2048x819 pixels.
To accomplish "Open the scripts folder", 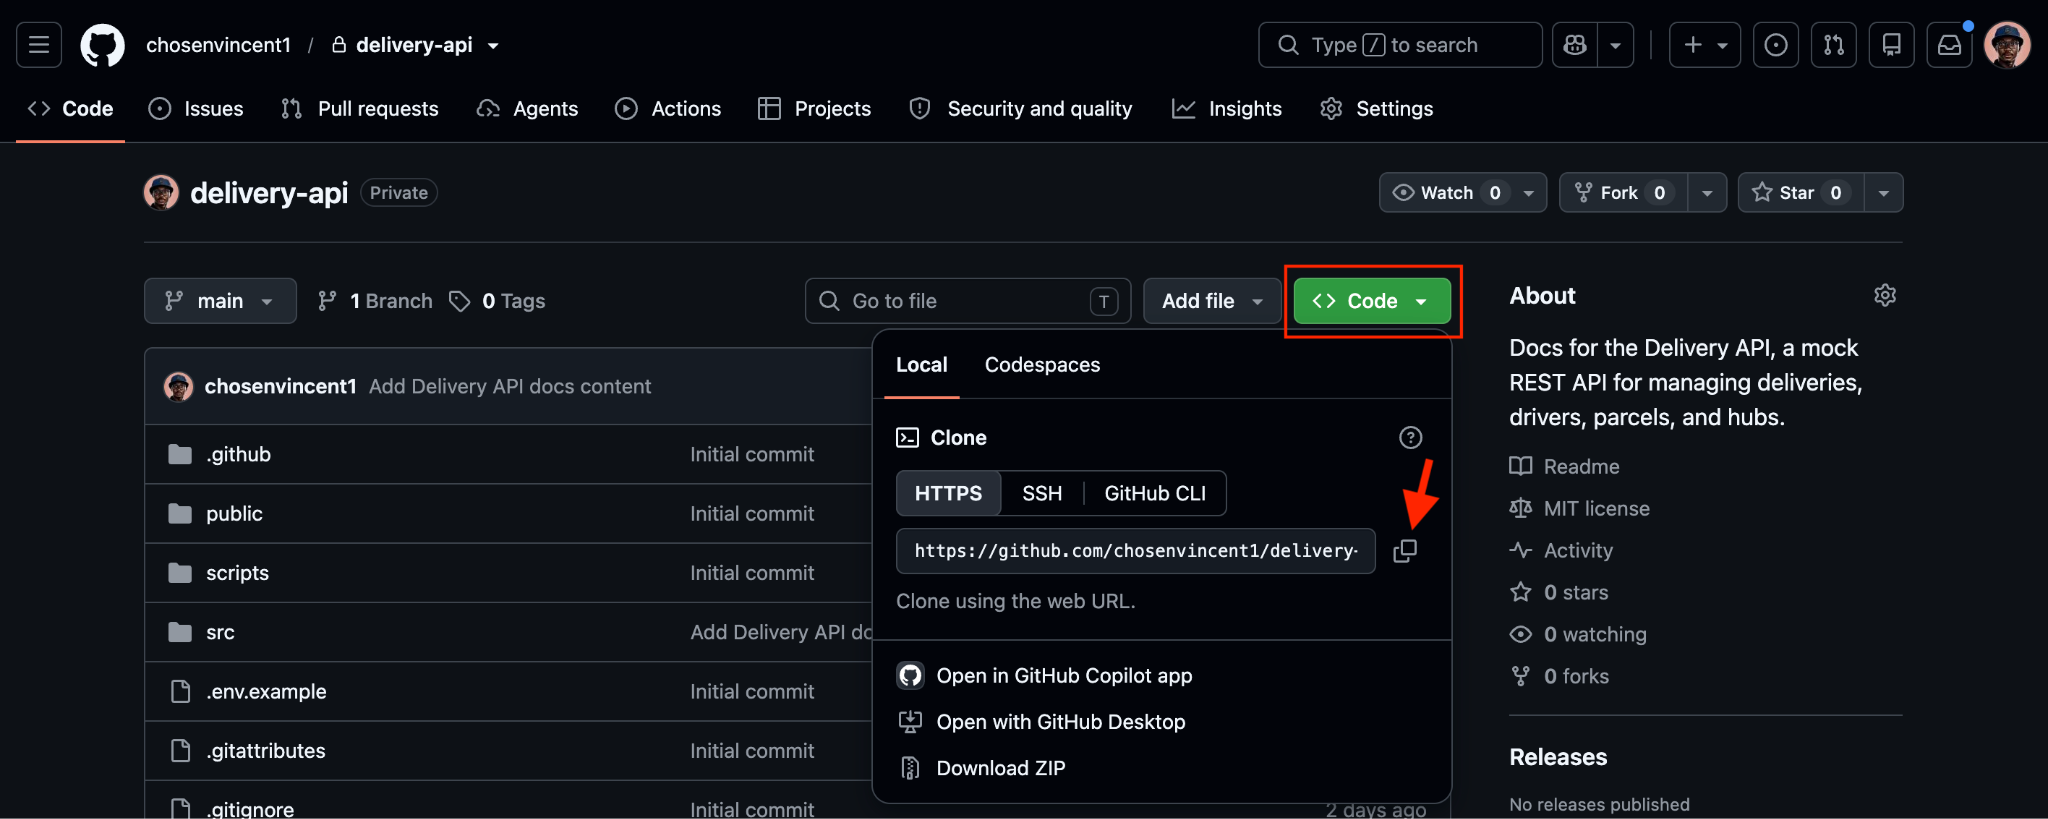I will point(237,573).
